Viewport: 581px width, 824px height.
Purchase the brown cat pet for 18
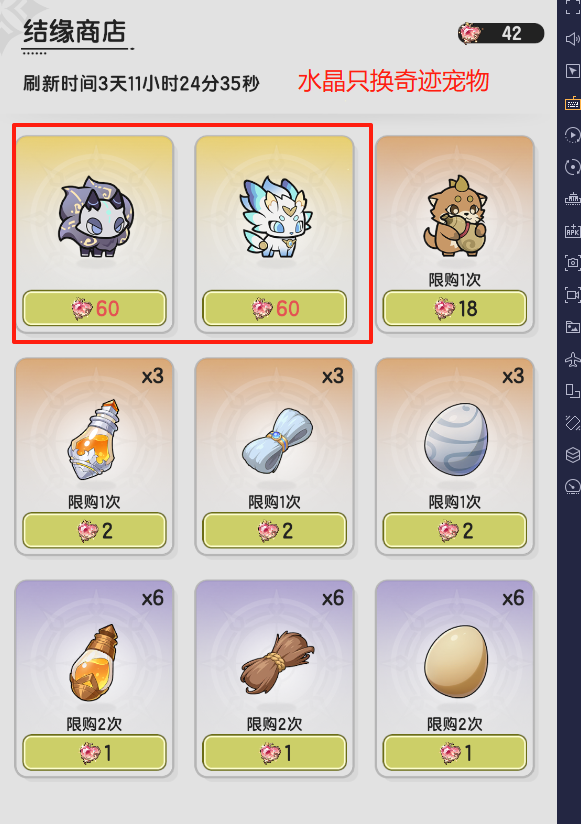click(455, 308)
